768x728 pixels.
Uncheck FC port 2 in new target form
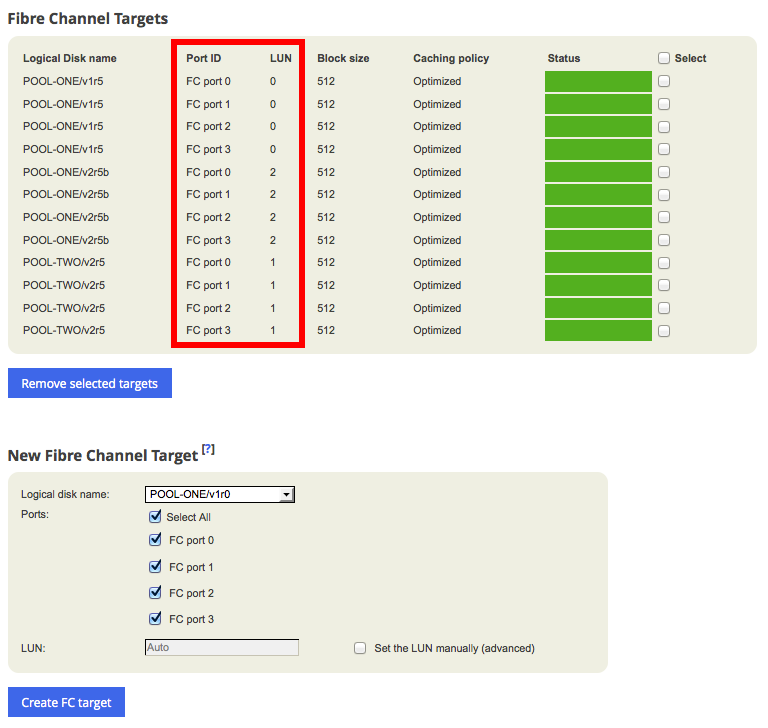tap(155, 592)
